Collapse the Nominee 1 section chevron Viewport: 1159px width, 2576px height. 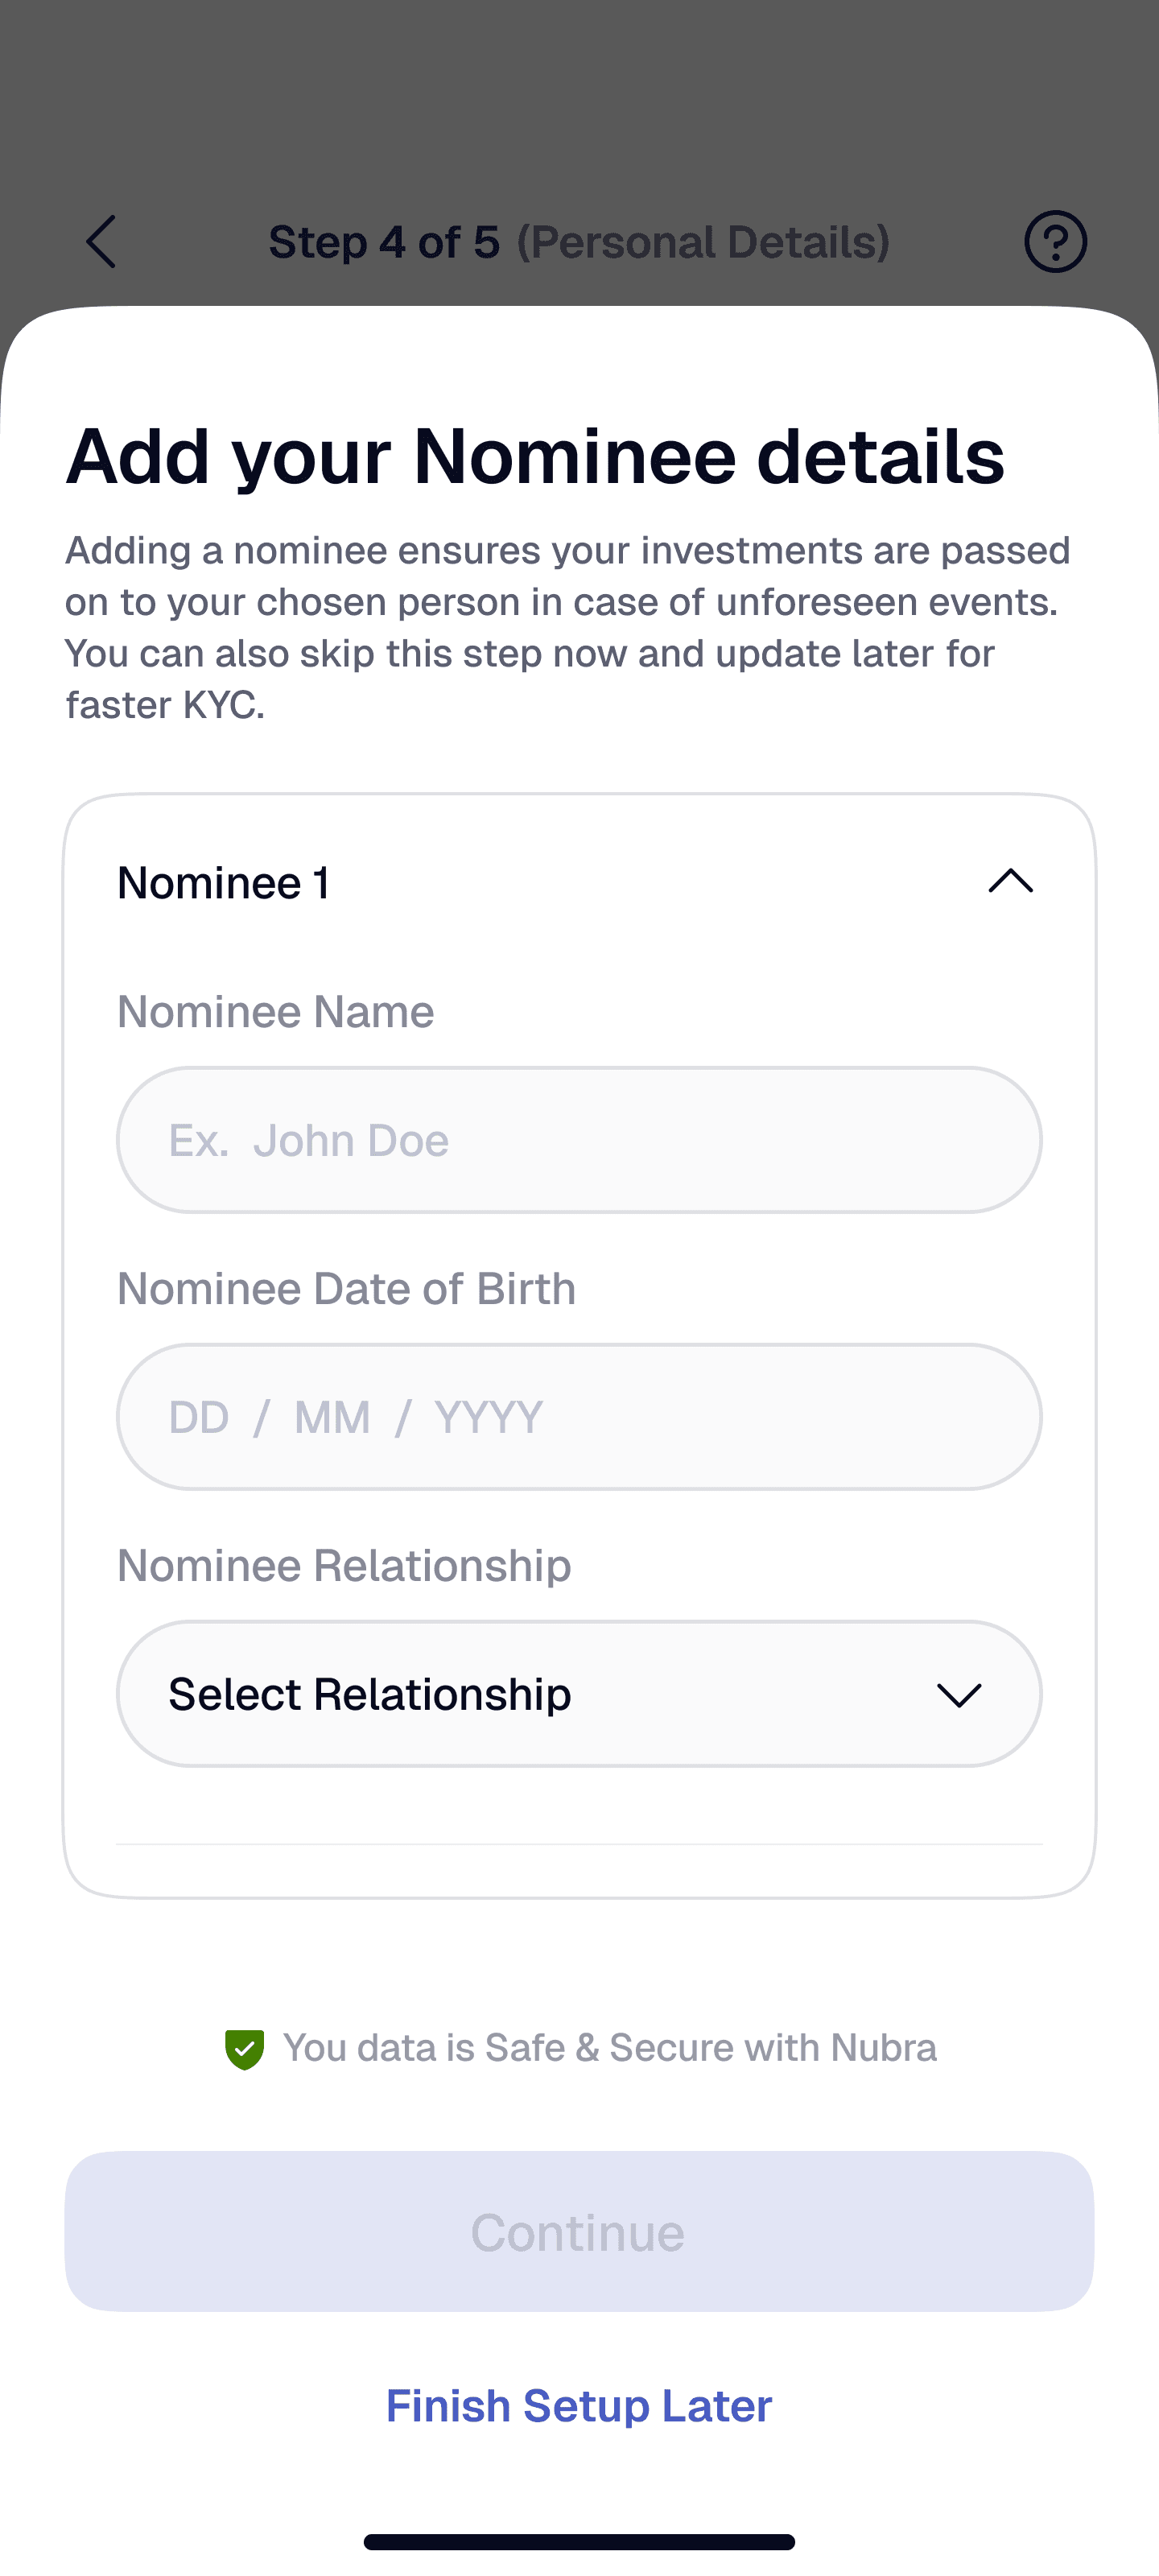[1010, 881]
